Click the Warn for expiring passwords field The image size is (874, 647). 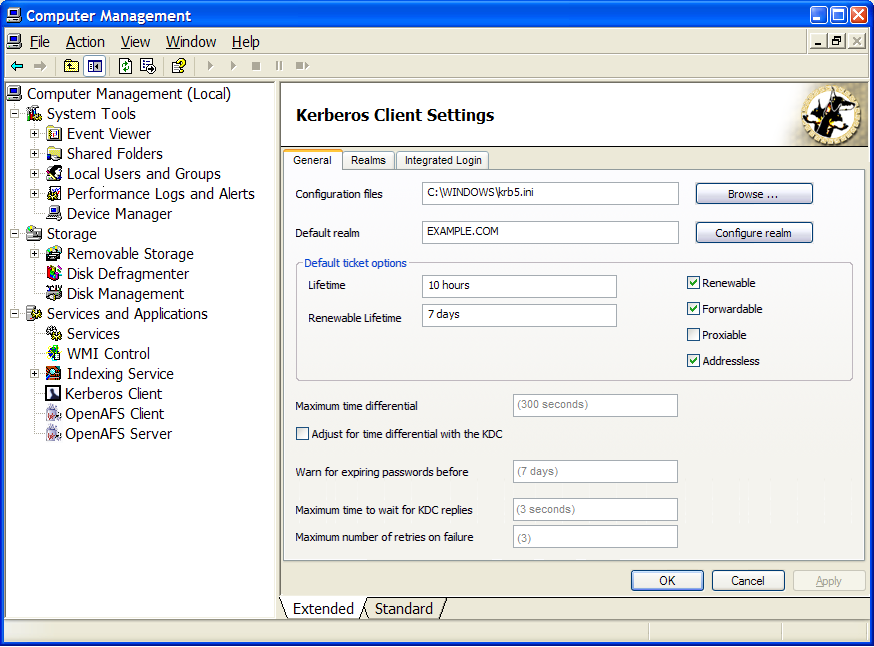[595, 471]
